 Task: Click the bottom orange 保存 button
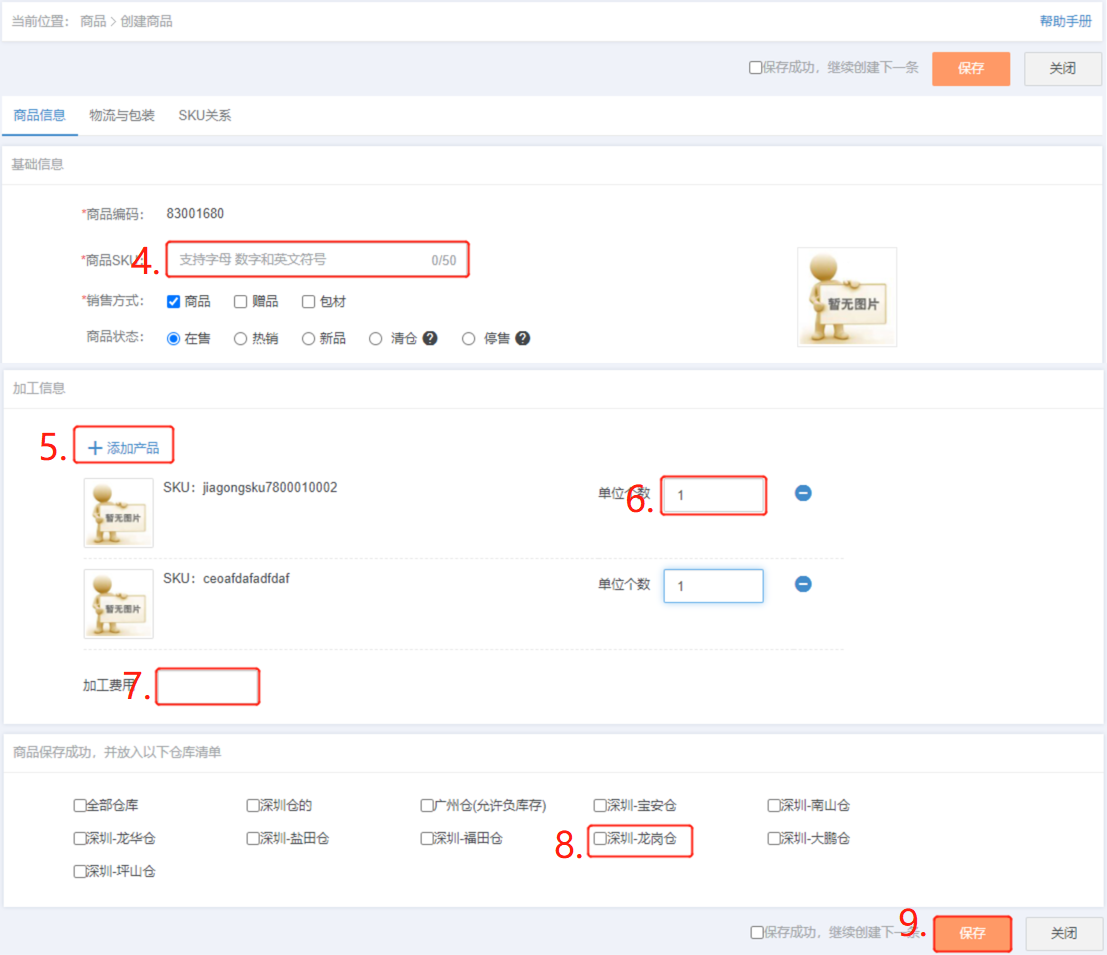click(972, 933)
